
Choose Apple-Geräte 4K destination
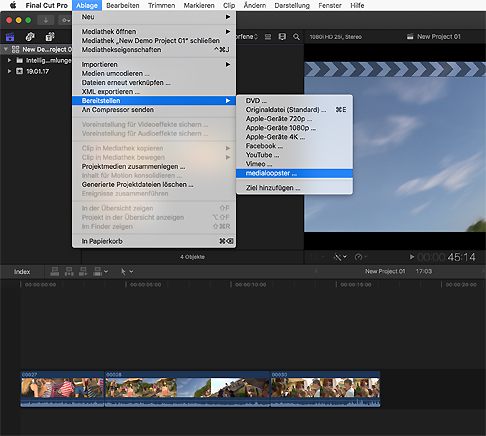pos(294,137)
